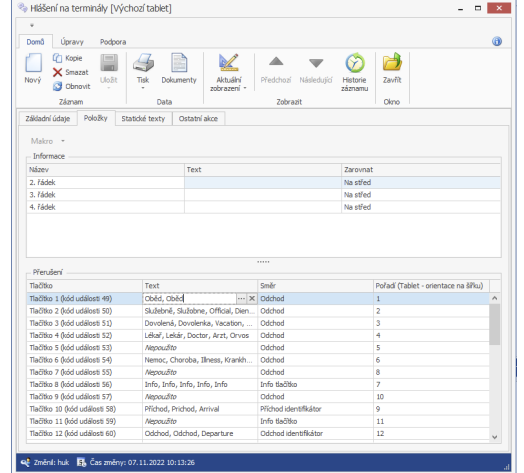The width and height of the screenshot is (524, 473).
Task: Click the Lékař, Lekár, Doctor text cell
Action: 200,335
